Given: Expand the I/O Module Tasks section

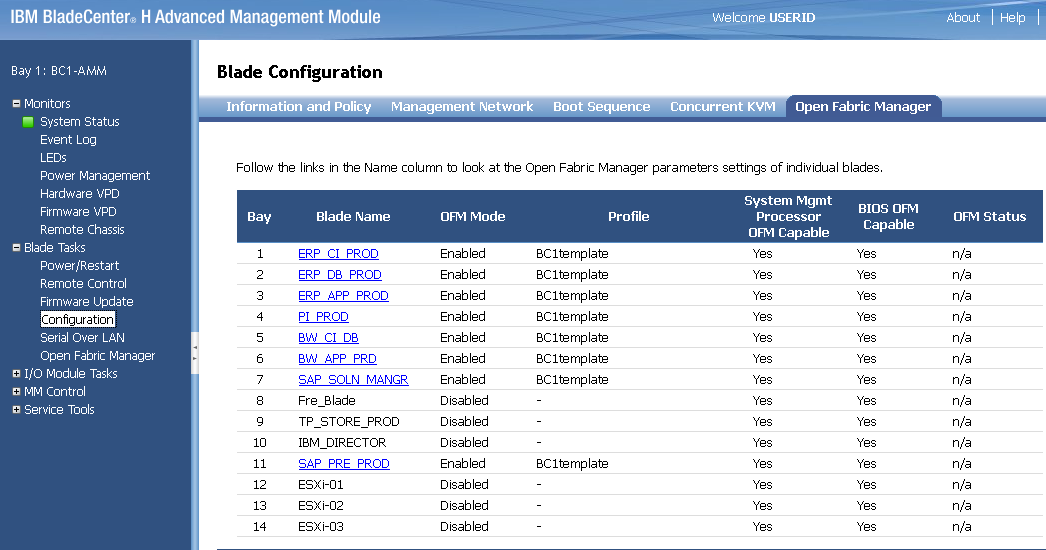Looking at the screenshot, I should tap(16, 374).
